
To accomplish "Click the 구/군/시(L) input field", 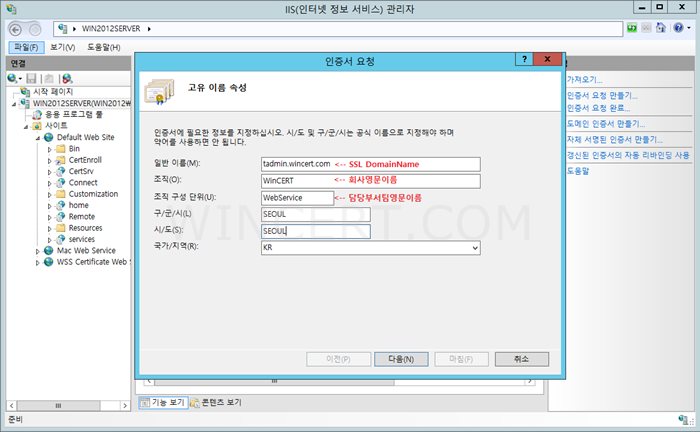I will 316,214.
